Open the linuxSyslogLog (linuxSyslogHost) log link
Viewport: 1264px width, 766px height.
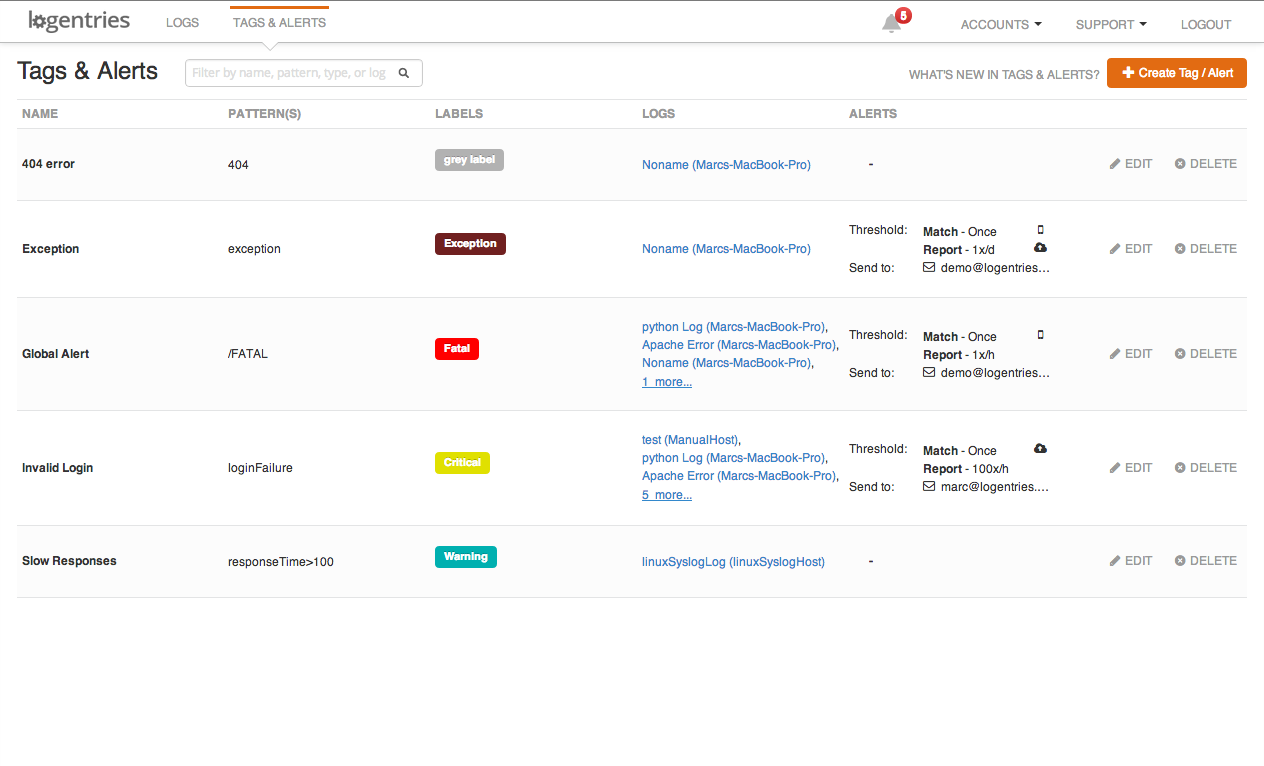click(x=733, y=562)
